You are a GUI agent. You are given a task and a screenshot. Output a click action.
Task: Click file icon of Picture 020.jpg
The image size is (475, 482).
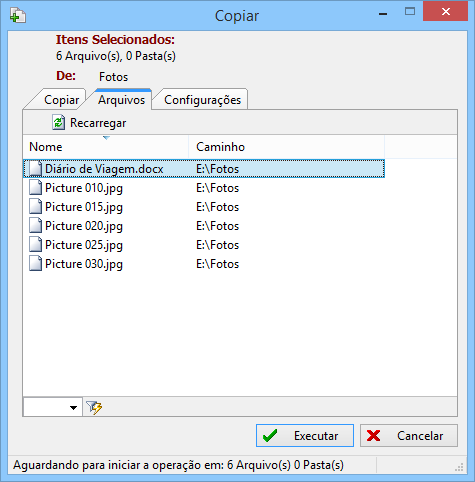click(x=35, y=225)
